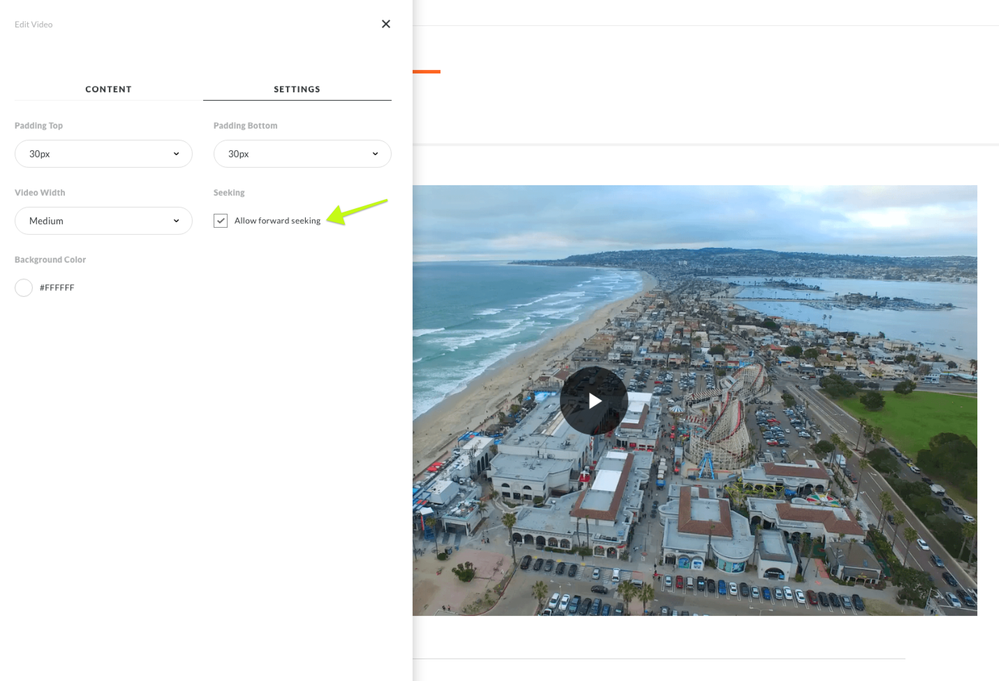
Task: Play the video using the play button
Action: pos(594,401)
